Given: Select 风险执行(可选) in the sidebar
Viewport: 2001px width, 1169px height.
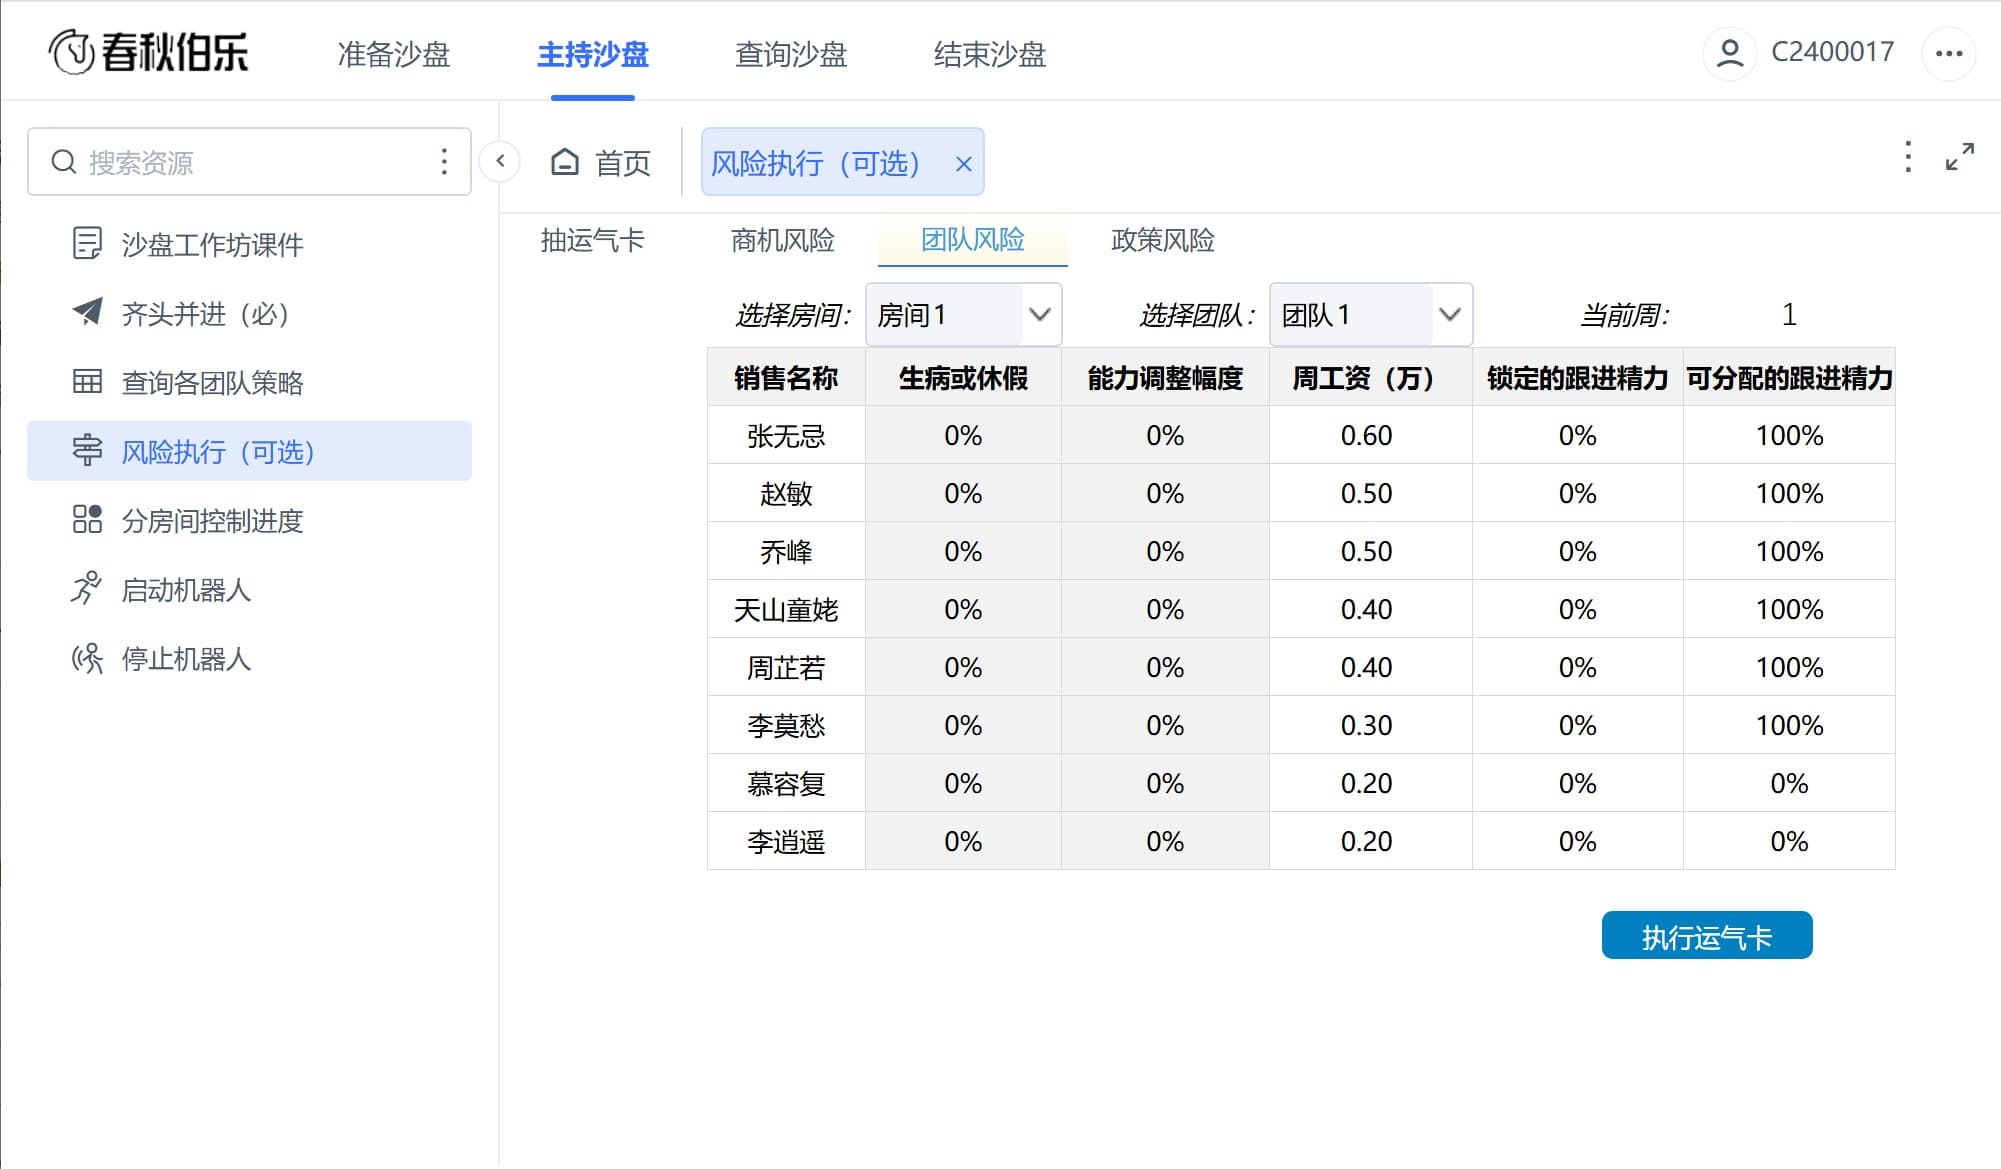Looking at the screenshot, I should pyautogui.click(x=249, y=451).
